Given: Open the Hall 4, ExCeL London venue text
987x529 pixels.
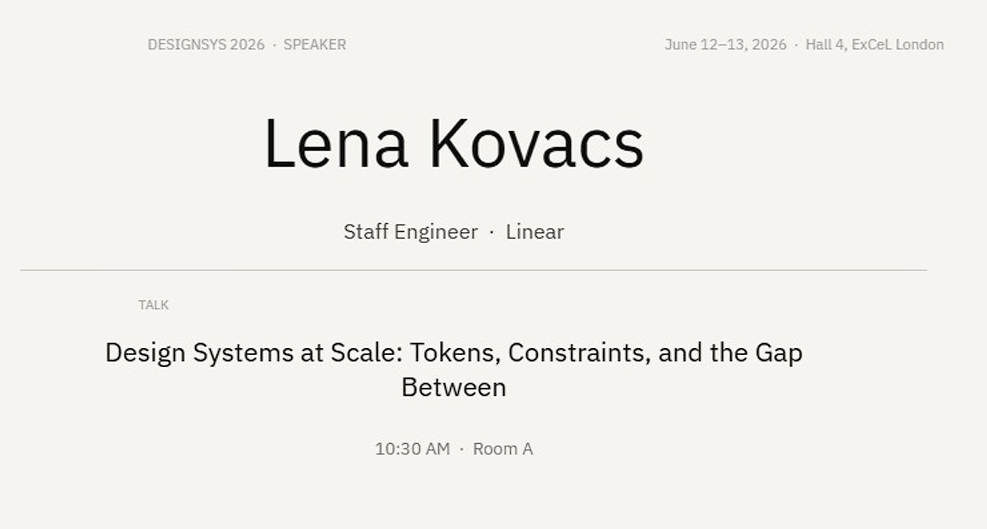Looking at the screenshot, I should pyautogui.click(x=874, y=45).
